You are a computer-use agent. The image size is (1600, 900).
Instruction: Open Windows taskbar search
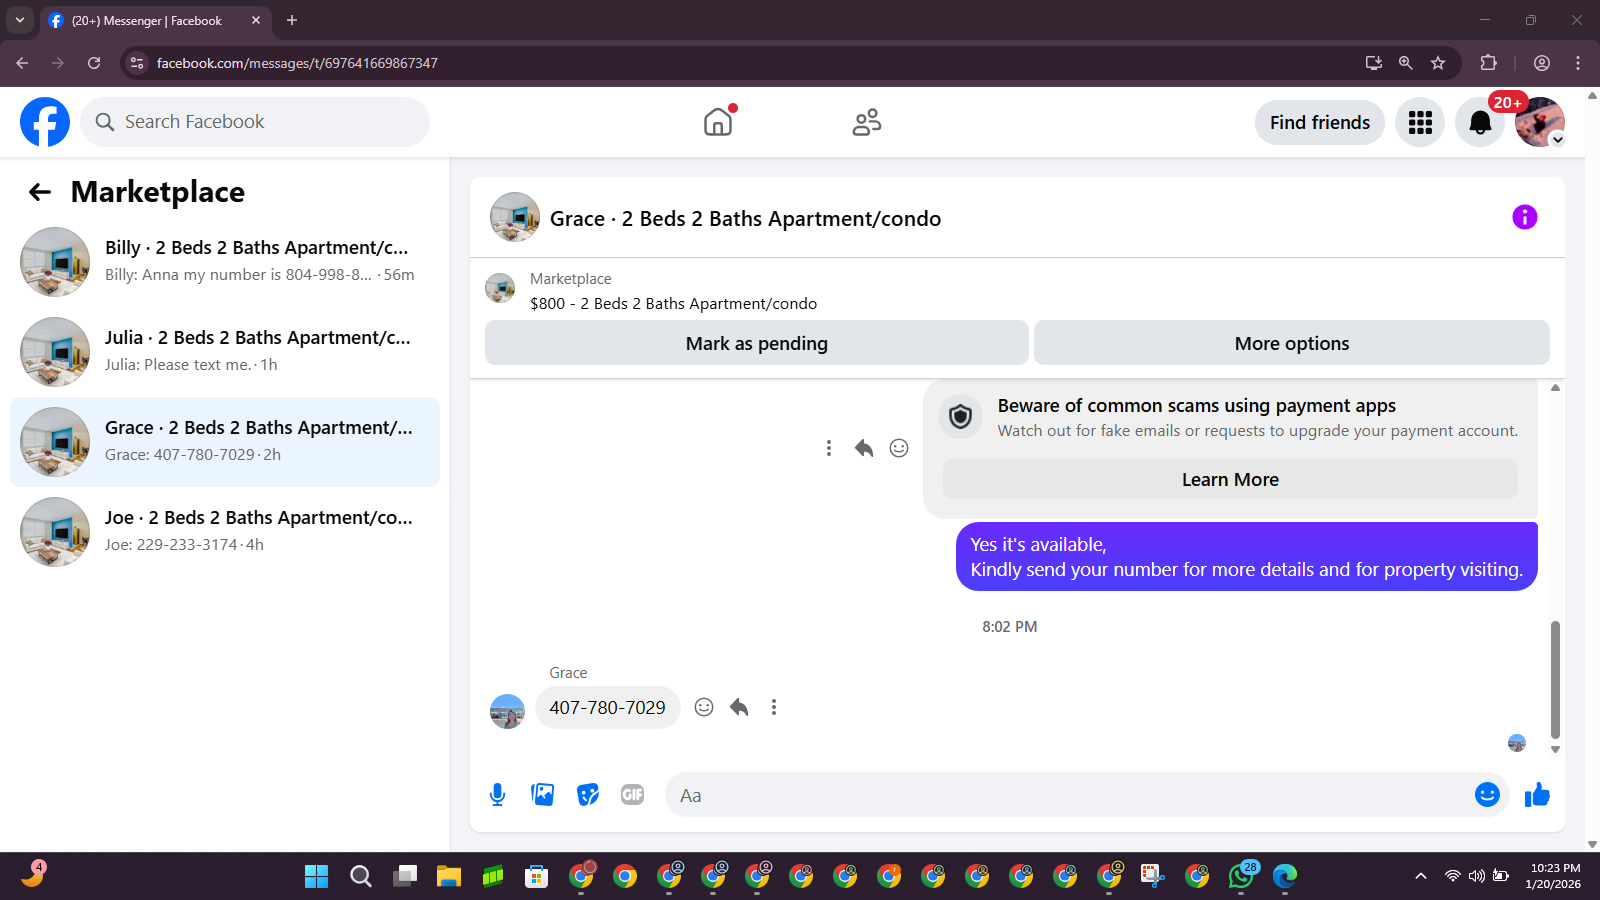pyautogui.click(x=361, y=876)
